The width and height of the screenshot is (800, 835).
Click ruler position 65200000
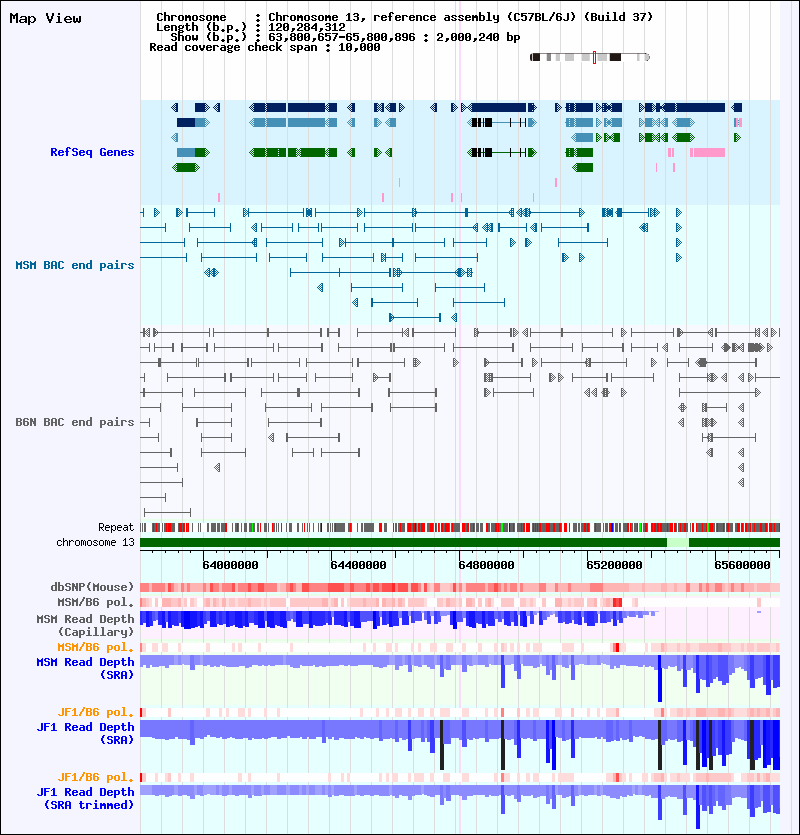click(614, 565)
